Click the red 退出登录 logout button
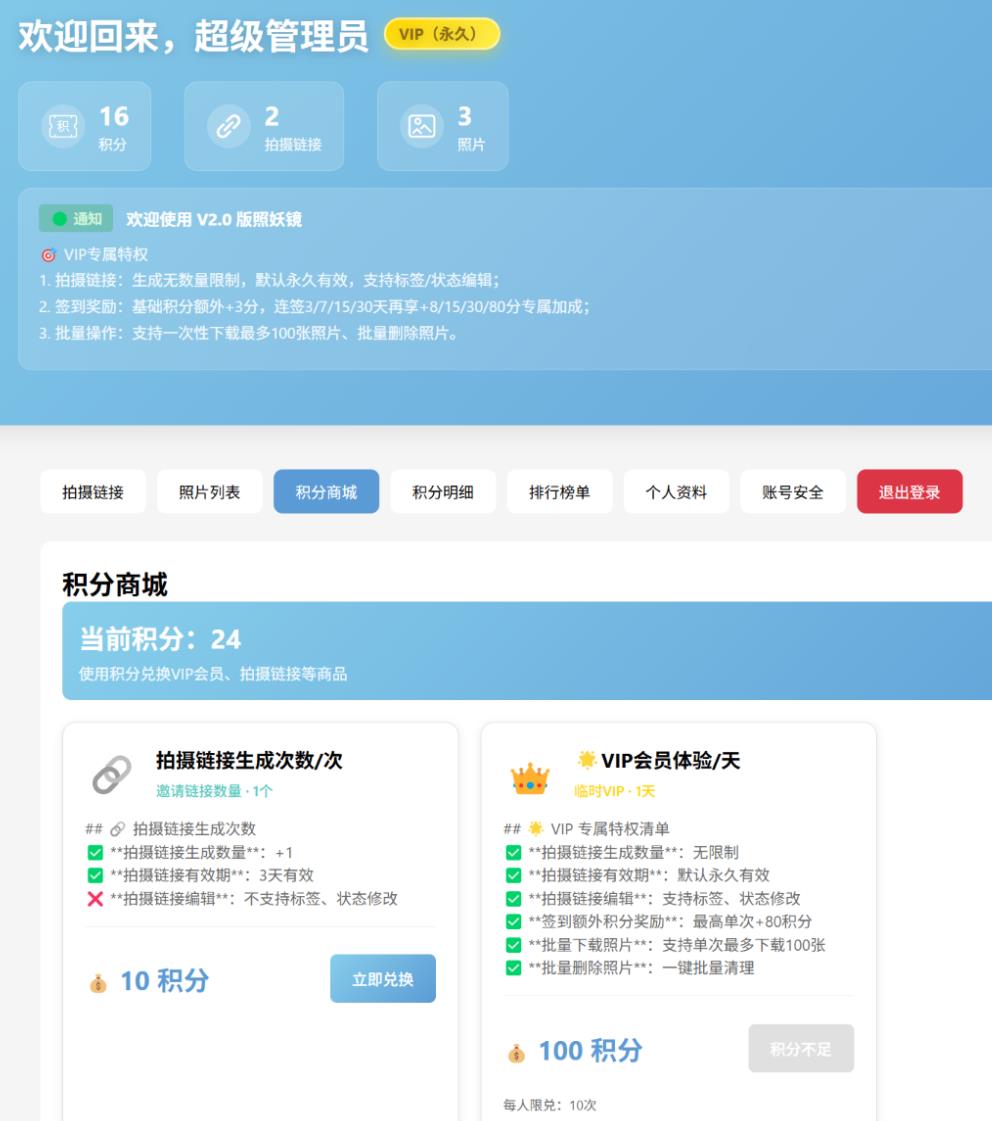Image resolution: width=992 pixels, height=1121 pixels. (x=909, y=492)
